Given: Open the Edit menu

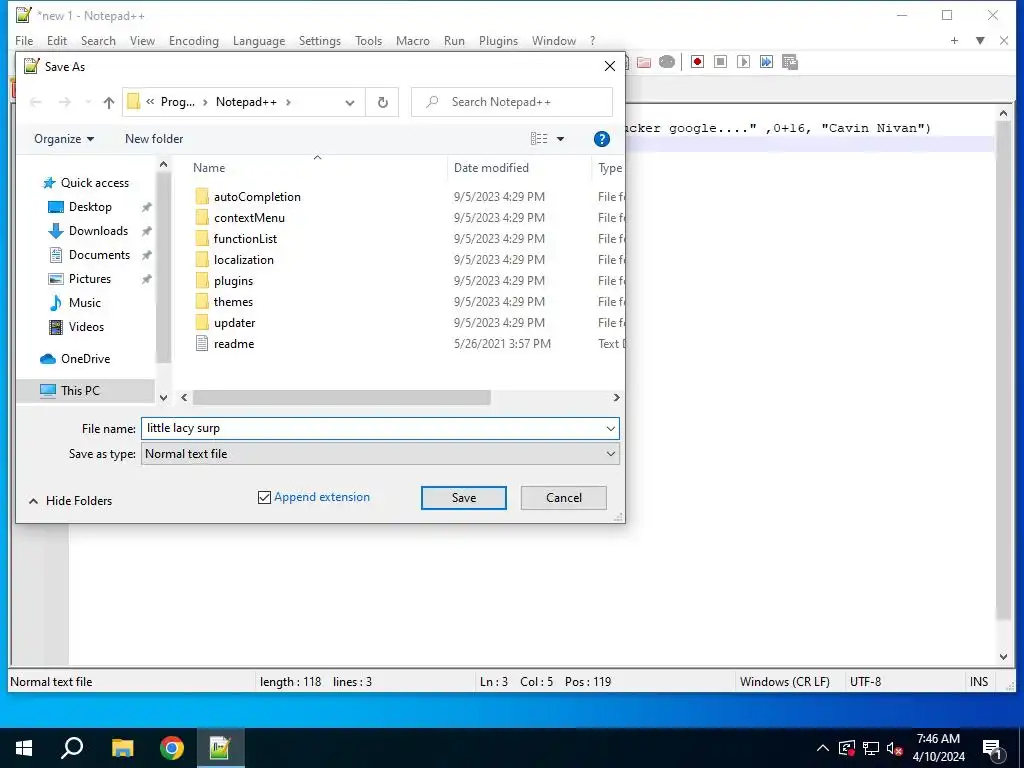Looking at the screenshot, I should click(x=57, y=40).
